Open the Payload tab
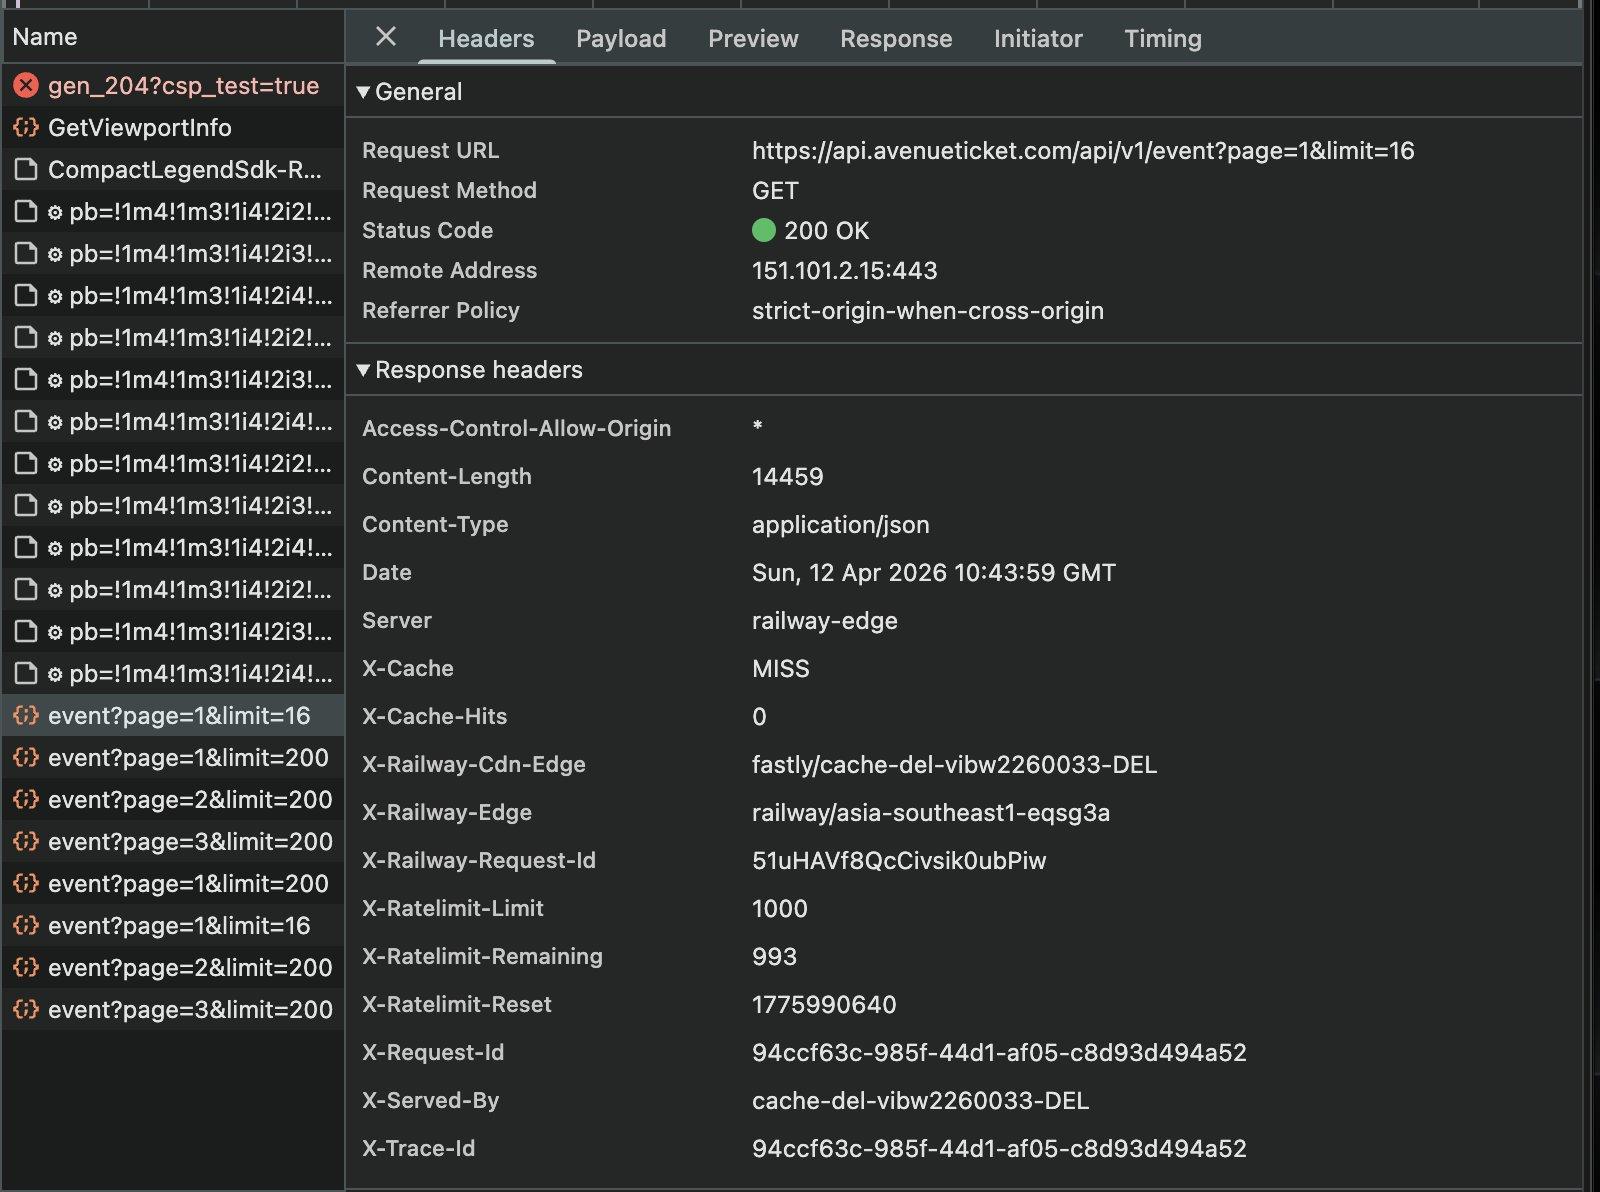The image size is (1600, 1192). (x=621, y=38)
